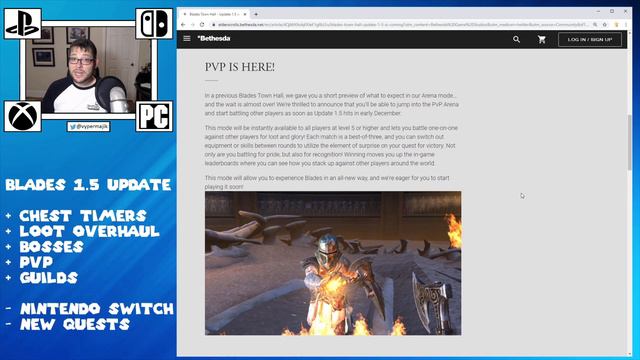Click the BLADES 1.5 UPDATE title text

(88, 185)
